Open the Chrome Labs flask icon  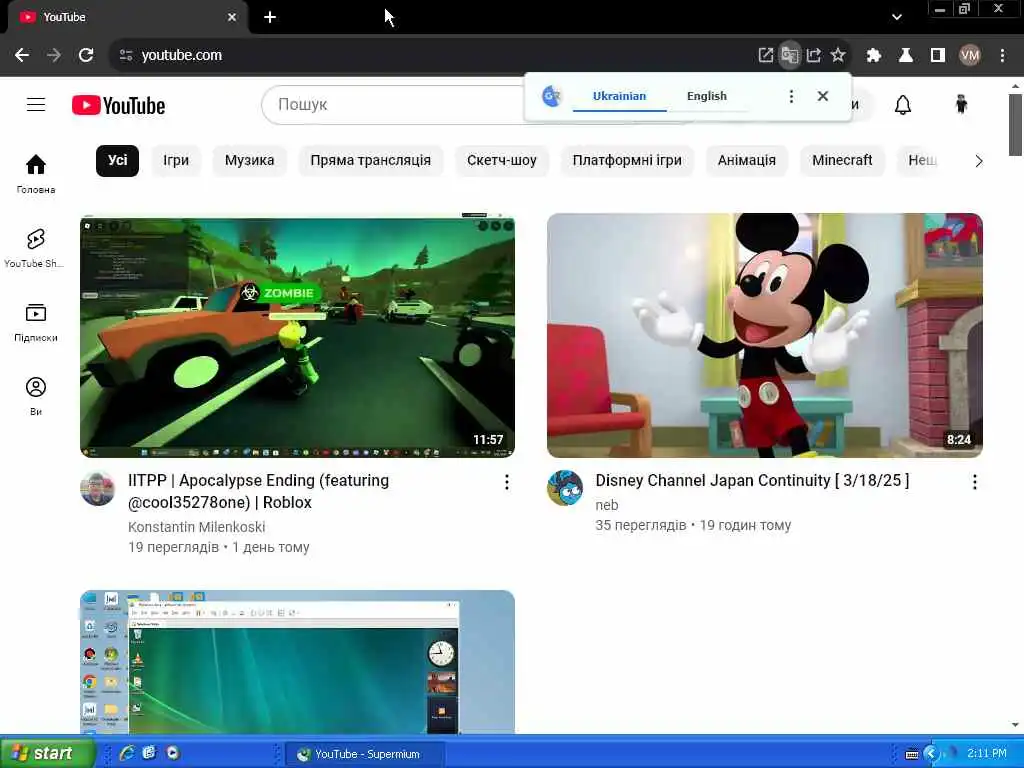point(906,56)
